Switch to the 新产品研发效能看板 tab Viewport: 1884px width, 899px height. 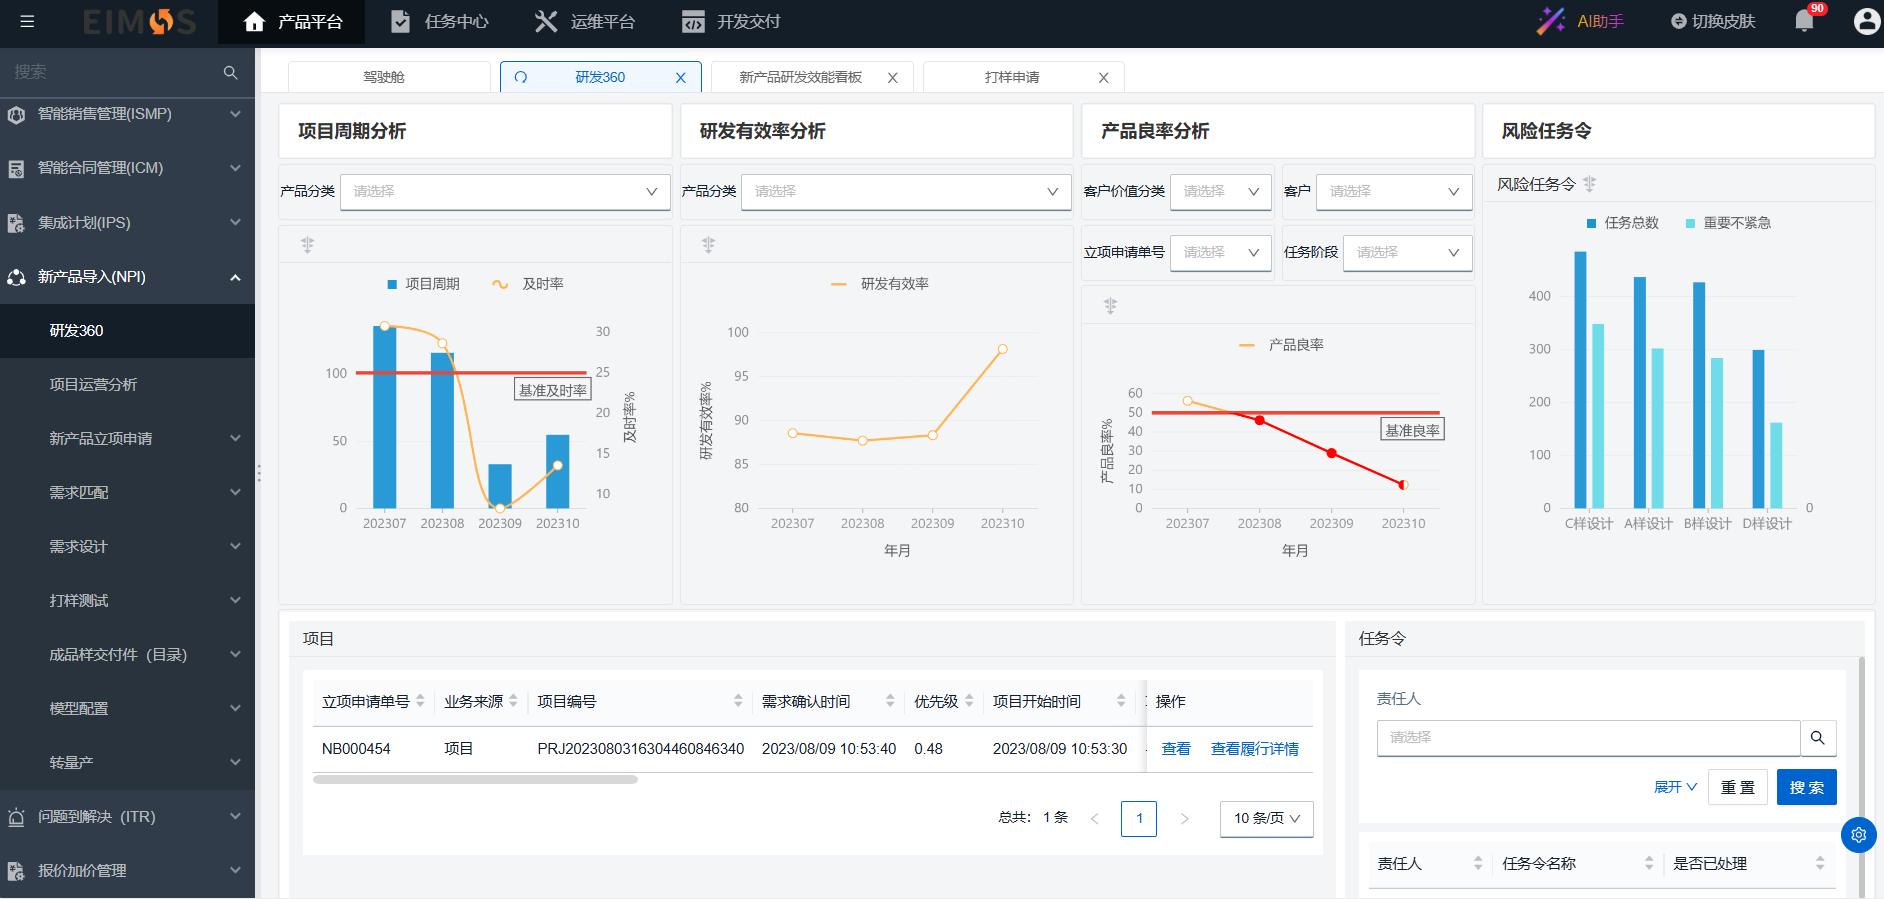coord(800,77)
